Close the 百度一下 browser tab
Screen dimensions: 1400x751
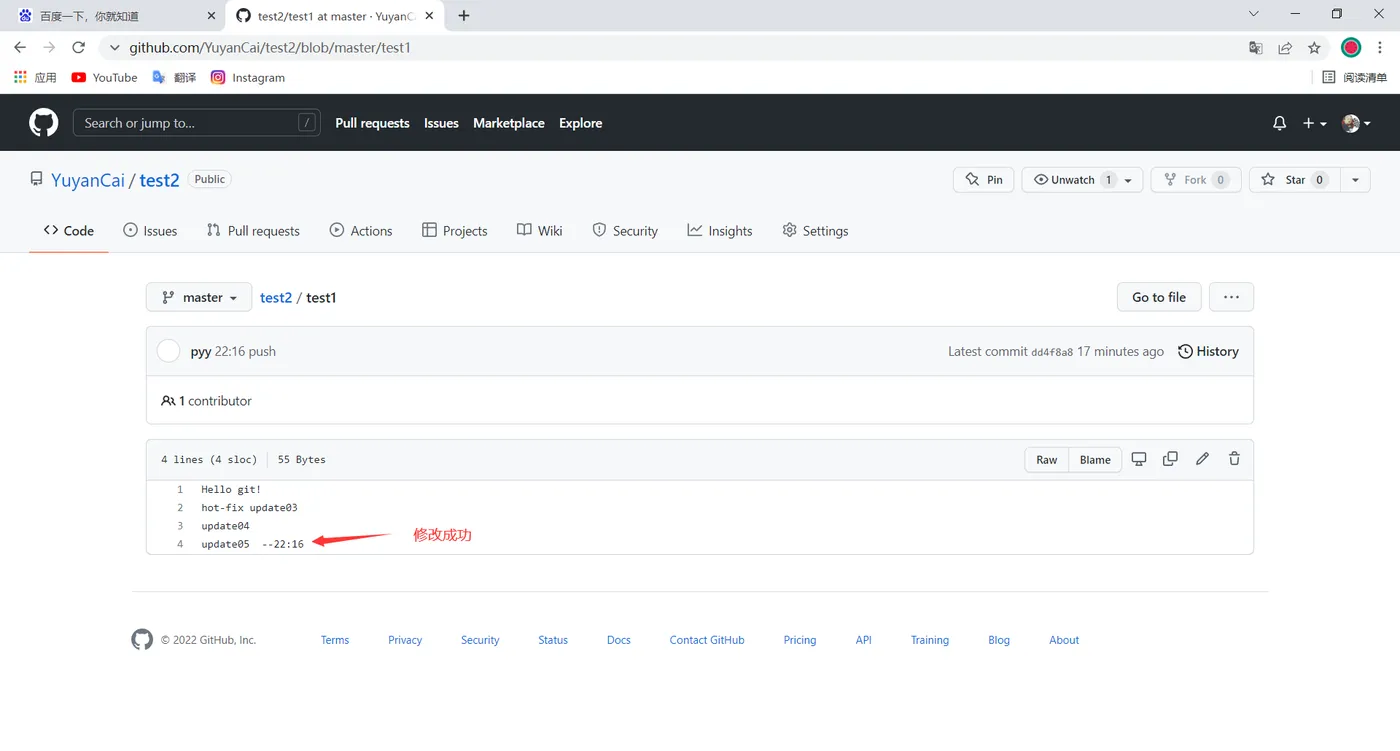tap(210, 16)
